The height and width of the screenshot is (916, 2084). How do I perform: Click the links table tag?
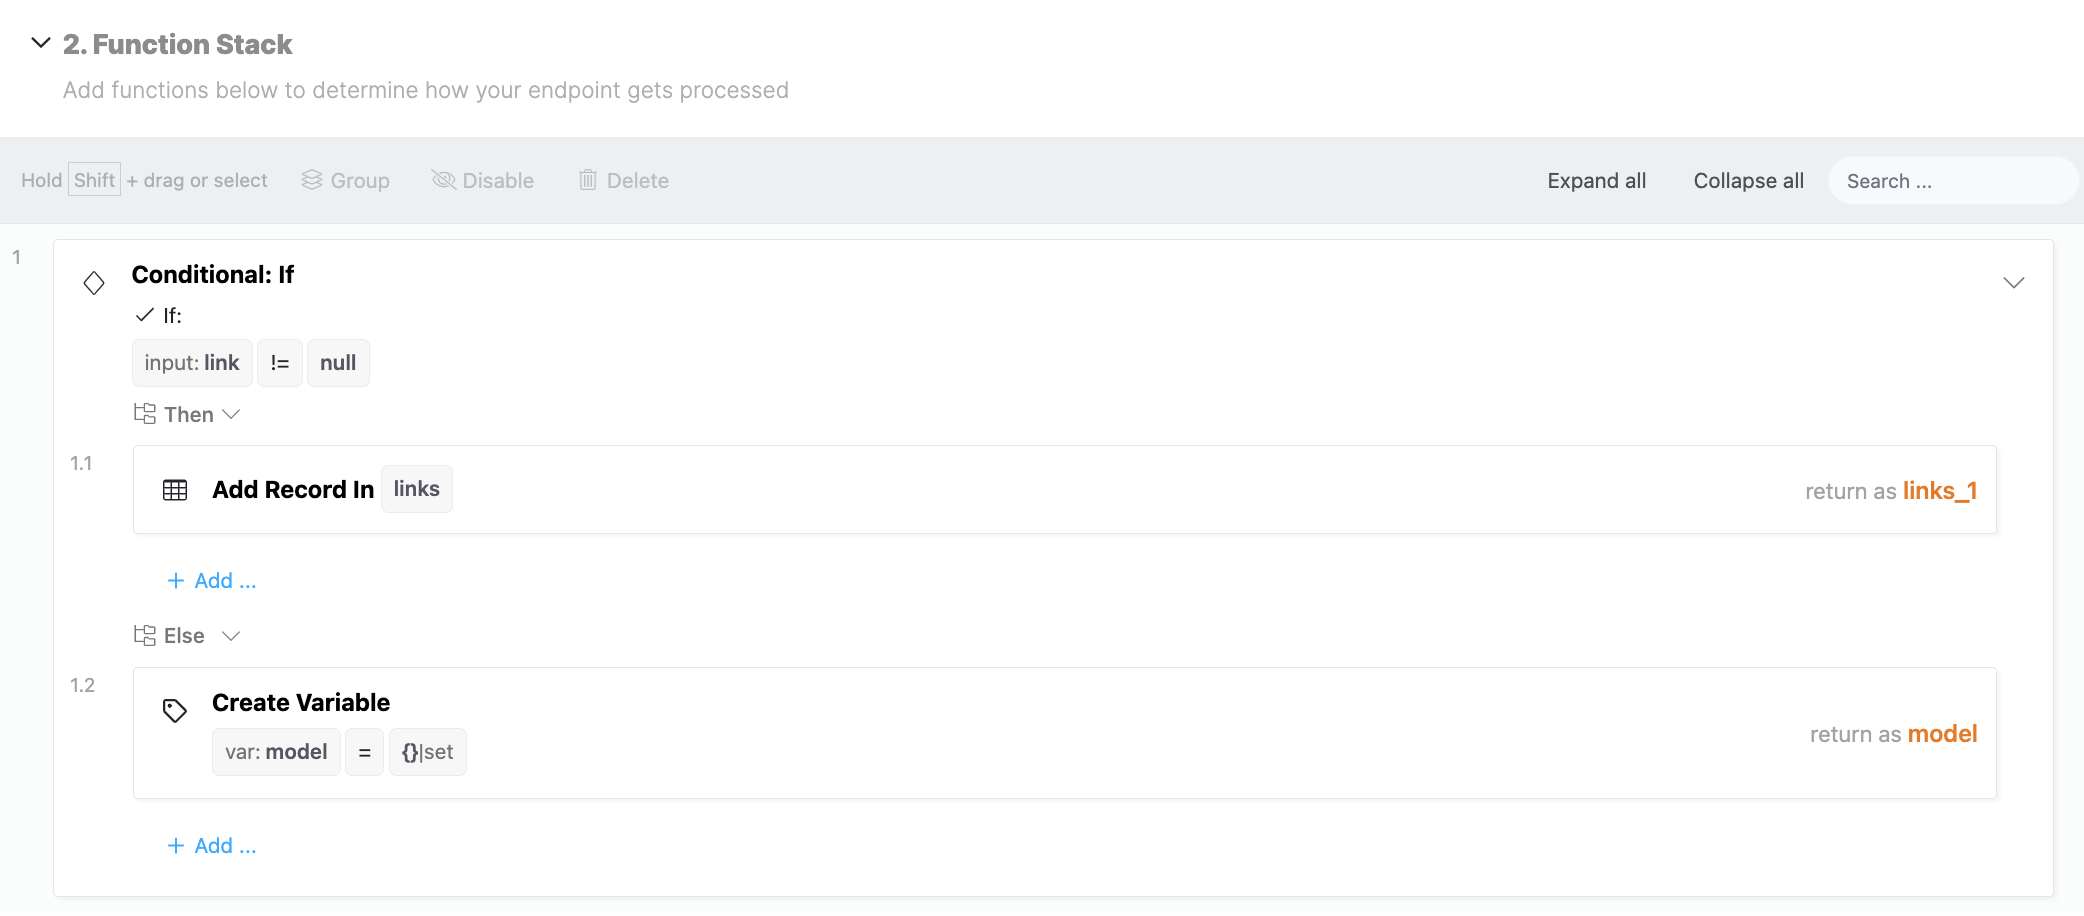417,489
